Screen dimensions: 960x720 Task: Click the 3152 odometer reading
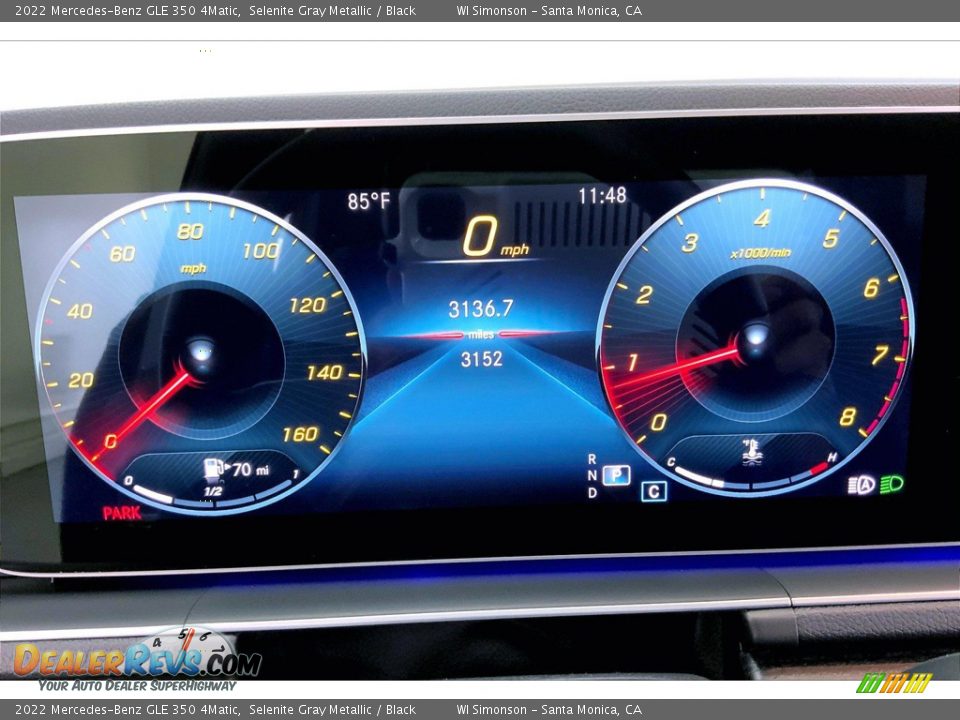(x=481, y=359)
